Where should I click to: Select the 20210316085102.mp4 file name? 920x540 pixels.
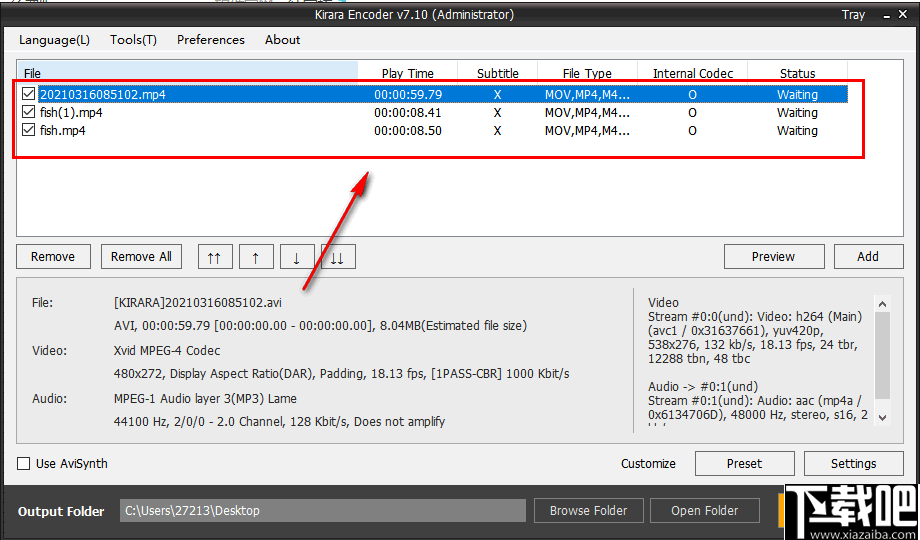103,94
